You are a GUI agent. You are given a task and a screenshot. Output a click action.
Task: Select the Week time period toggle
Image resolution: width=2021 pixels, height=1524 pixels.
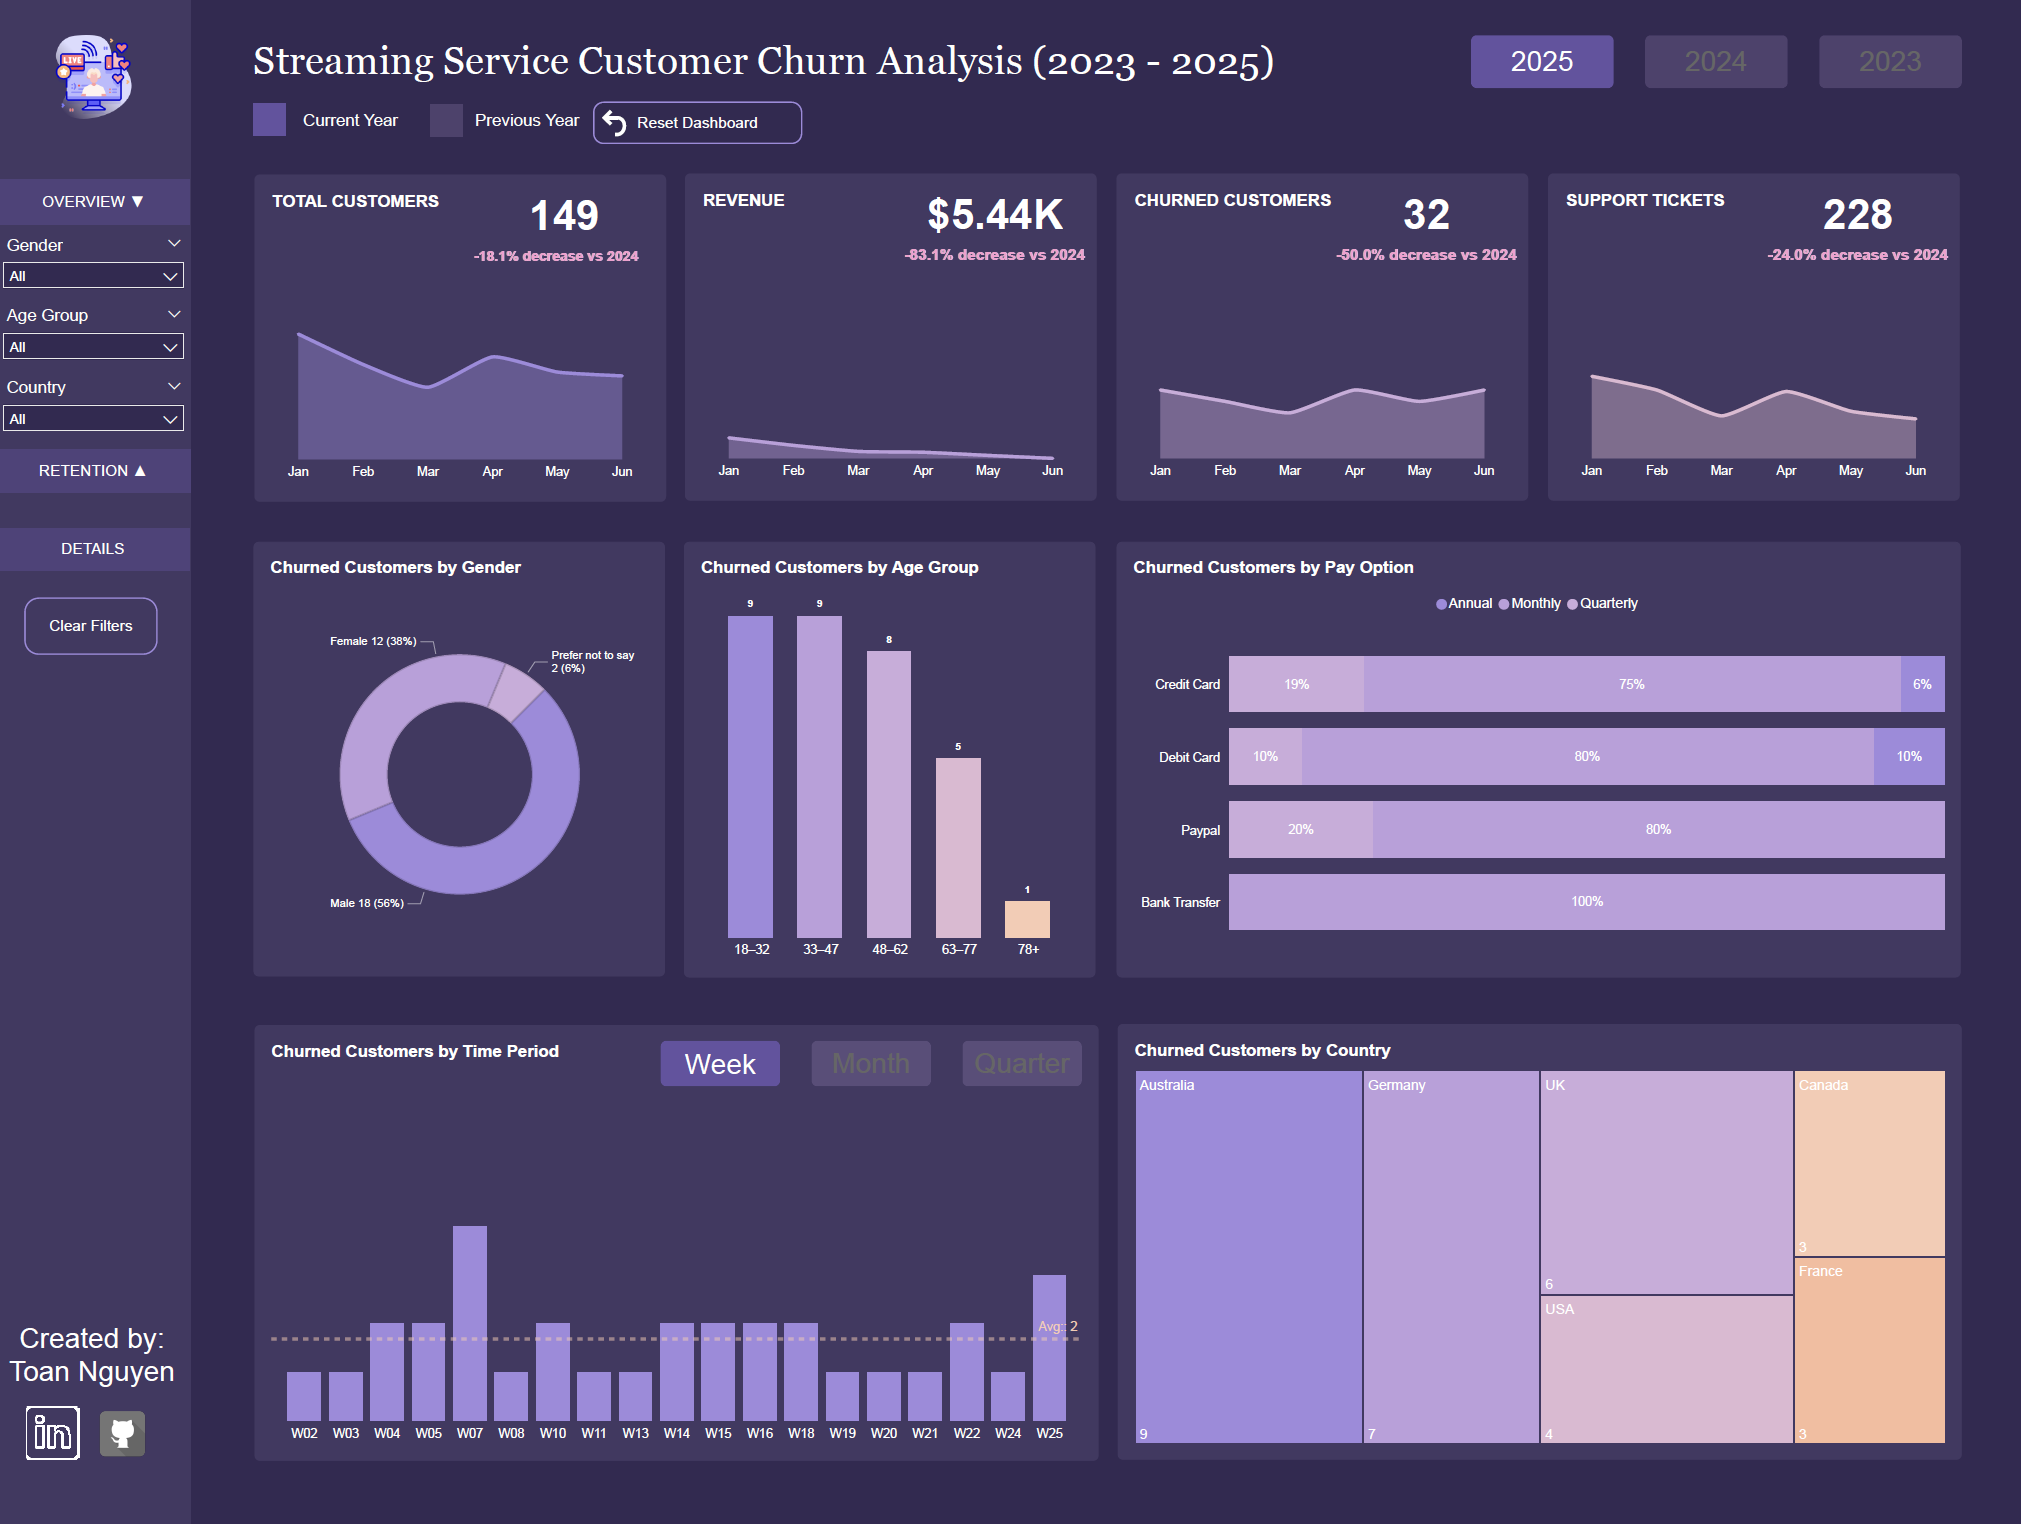coord(719,1063)
